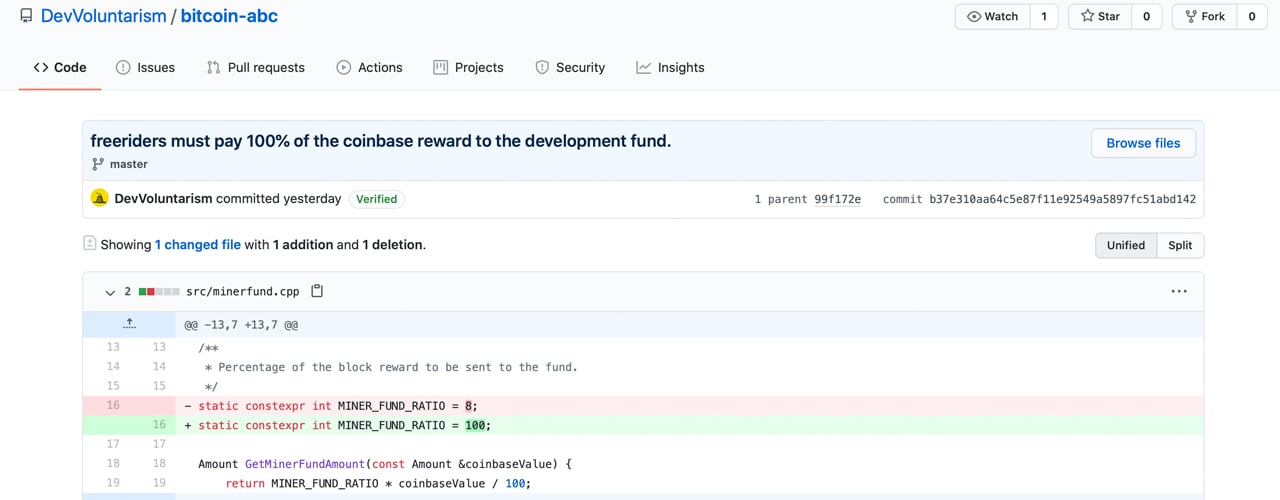Open the Insights tab

coord(670,67)
